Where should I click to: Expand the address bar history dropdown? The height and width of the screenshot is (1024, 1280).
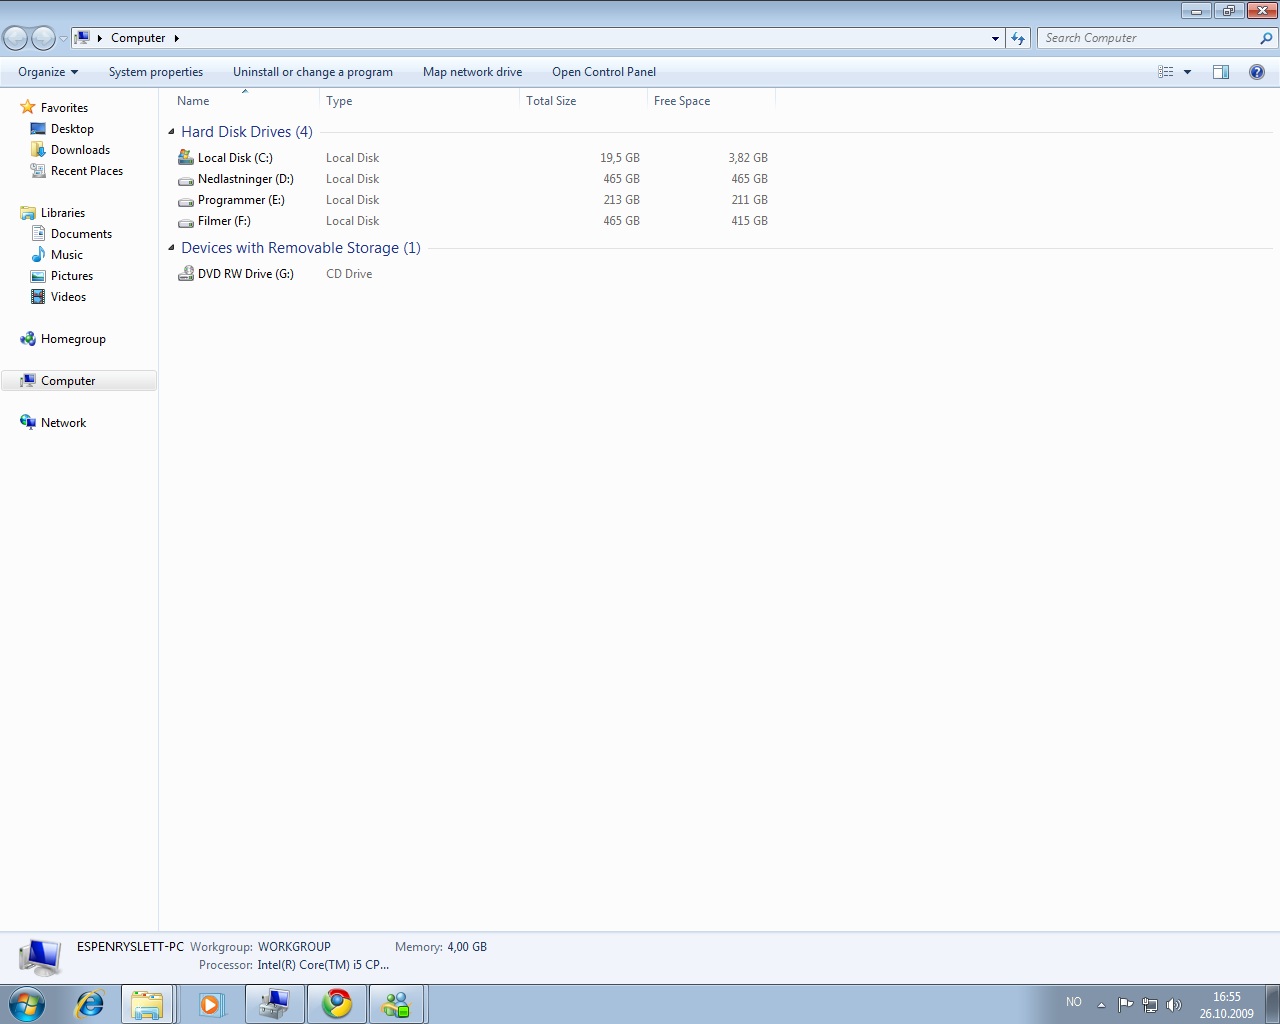[x=995, y=38]
